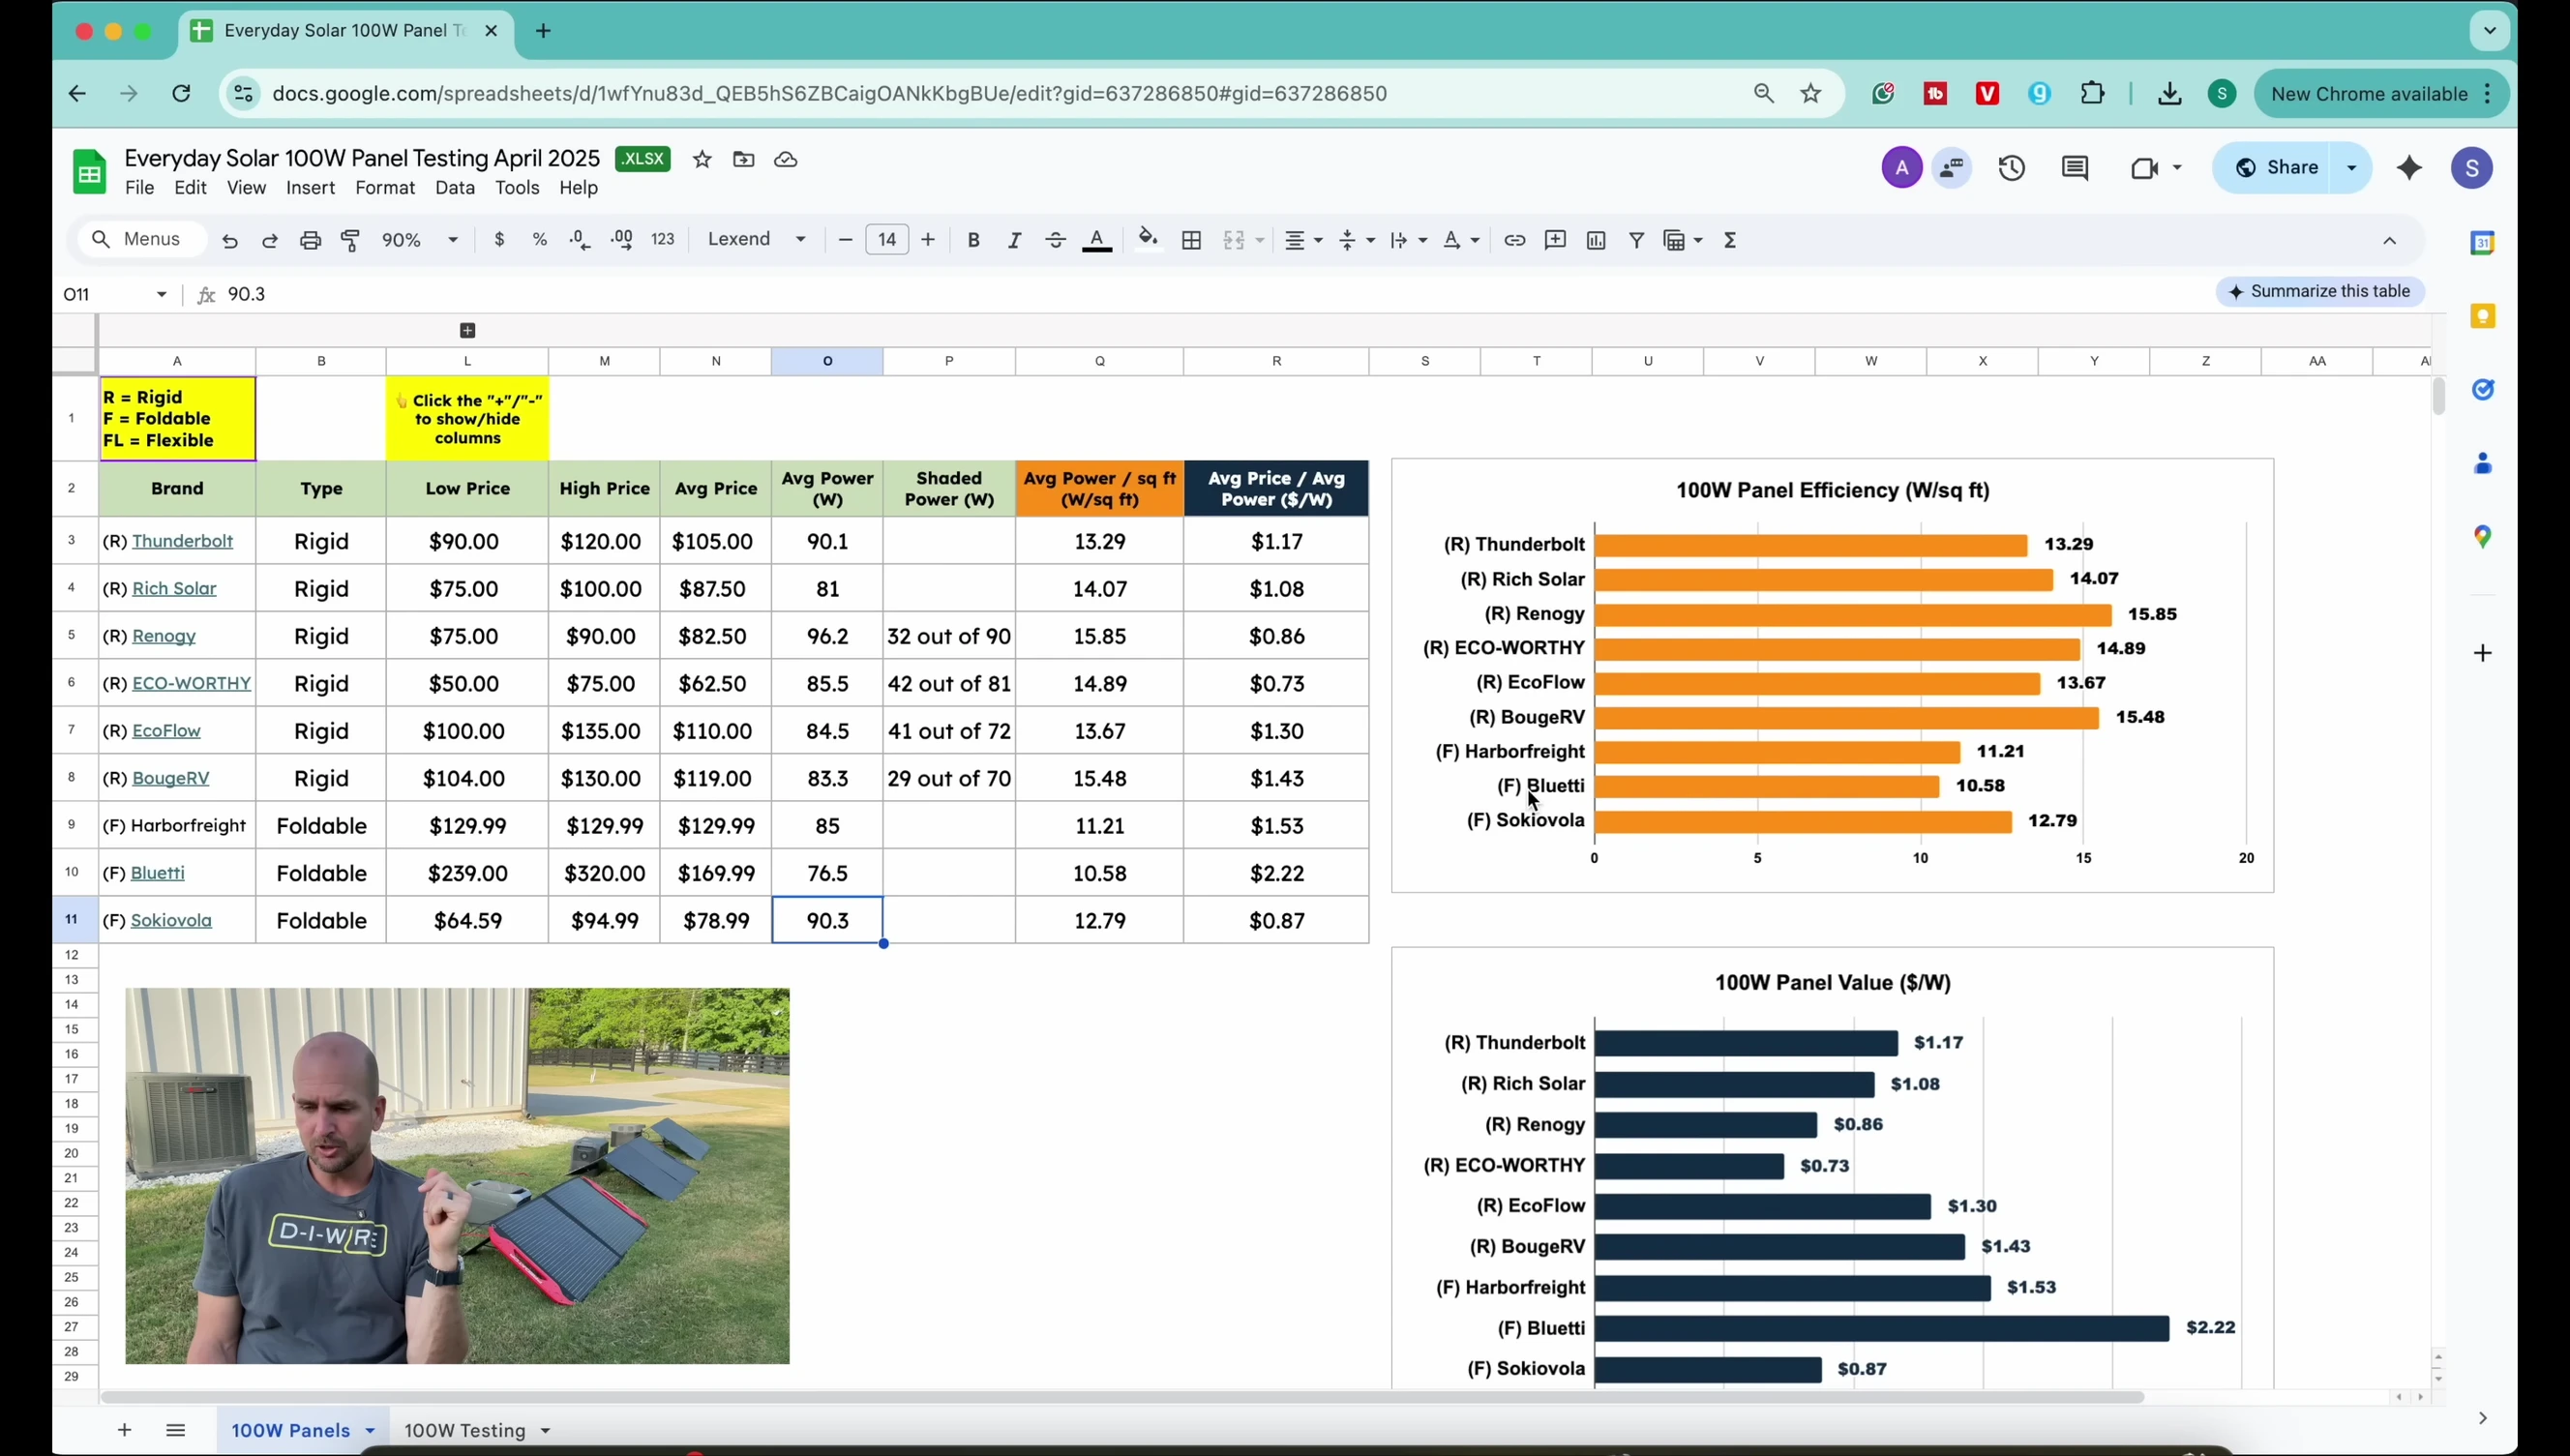Screen dimensions: 2570x1456
Task: Open the Lexend font dropdown
Action: 757,240
